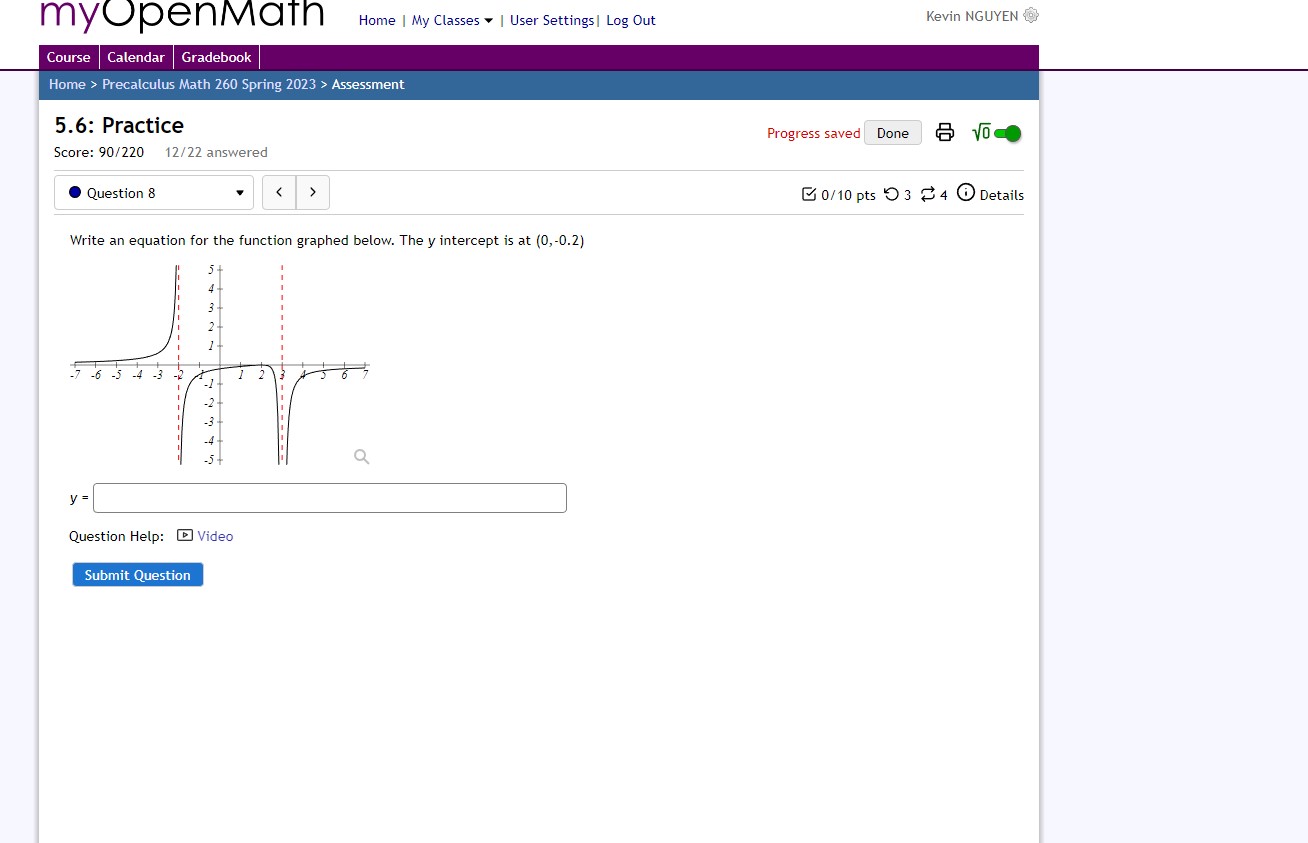Screen dimensions: 1308x843
Task: Open the Calendar tab
Action: point(136,57)
